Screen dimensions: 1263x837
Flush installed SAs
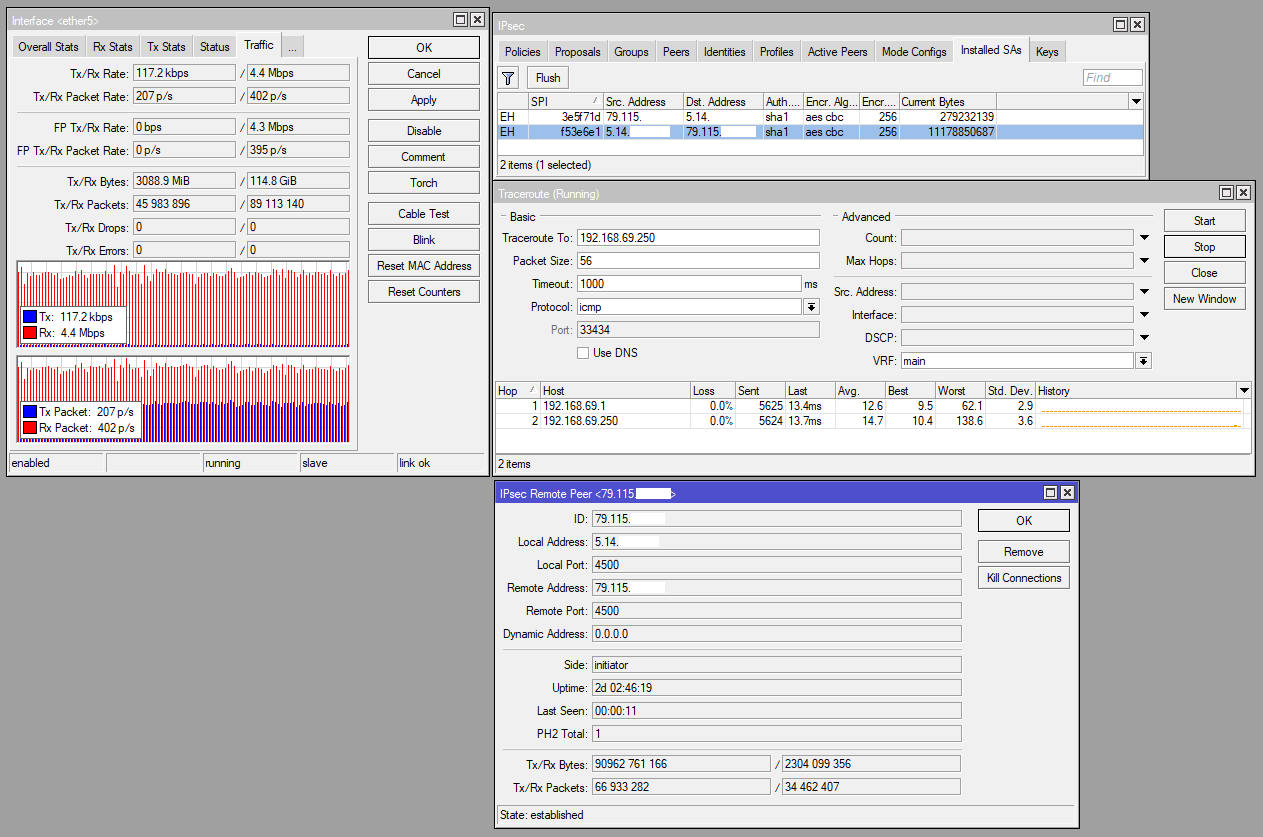point(548,78)
